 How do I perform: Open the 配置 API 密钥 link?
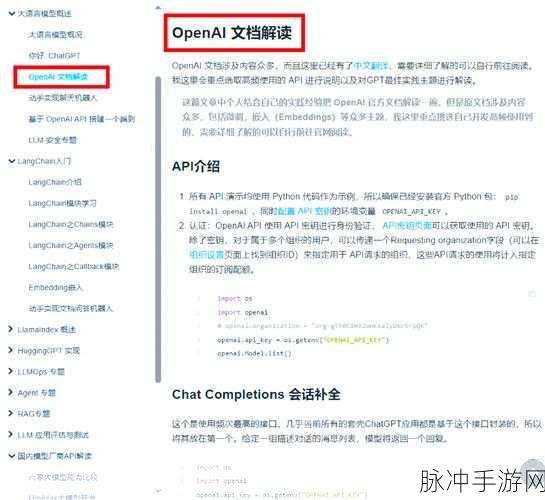(304, 211)
